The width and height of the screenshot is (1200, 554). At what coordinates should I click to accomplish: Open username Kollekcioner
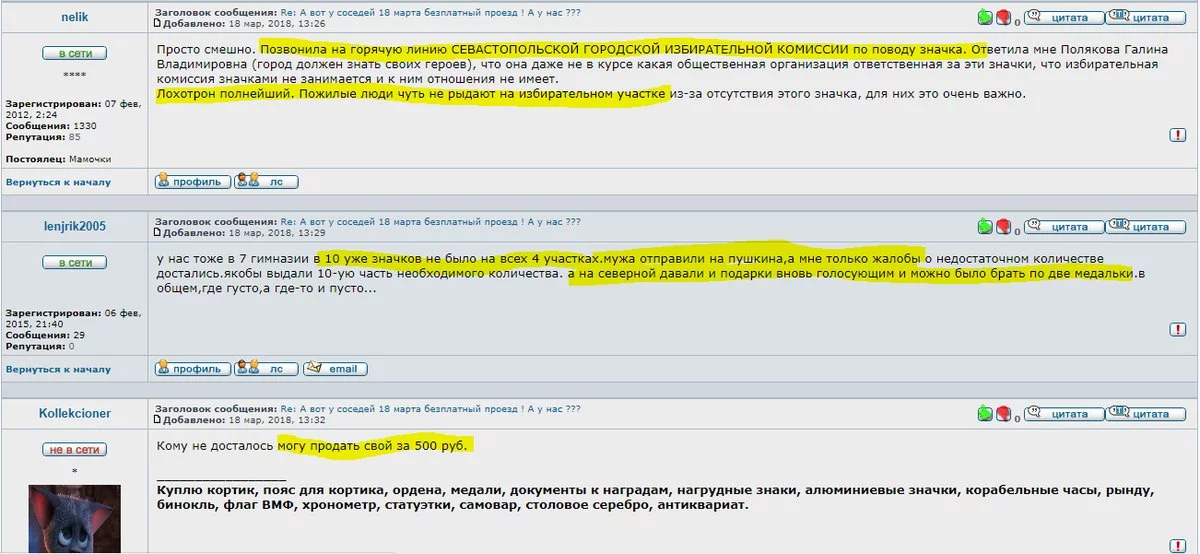coord(75,413)
